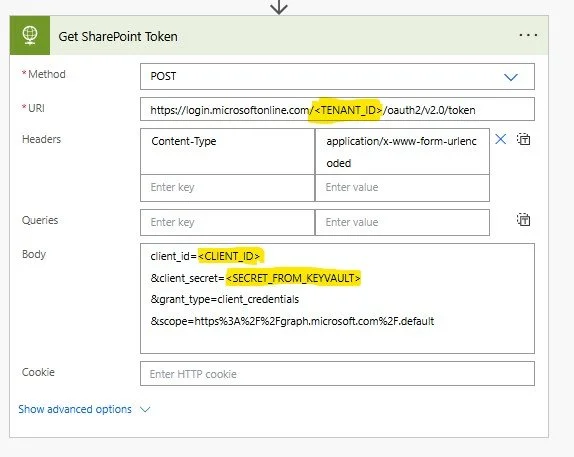
Task: Open the three-dots menu of Get SharePoint Token
Action: 528,36
